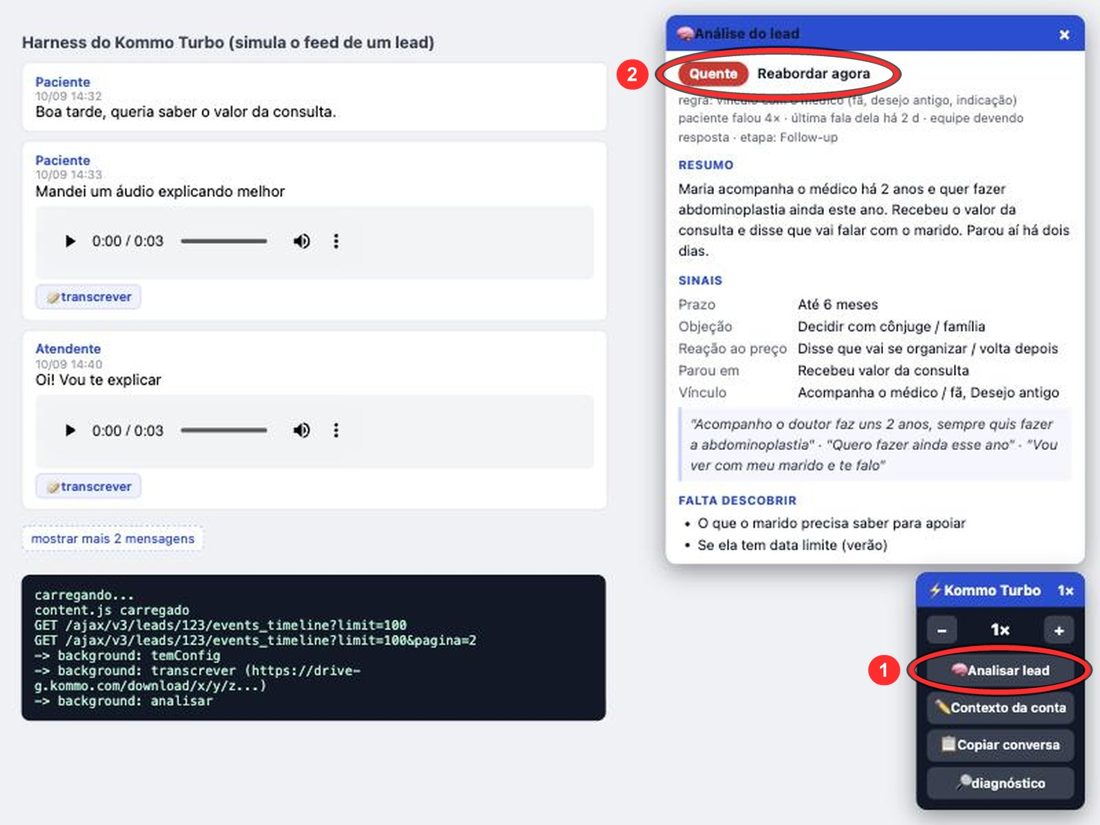The image size is (1100, 825).
Task: Click the 0:00 / 0:03 time of Paciente audio
Action: 128,241
